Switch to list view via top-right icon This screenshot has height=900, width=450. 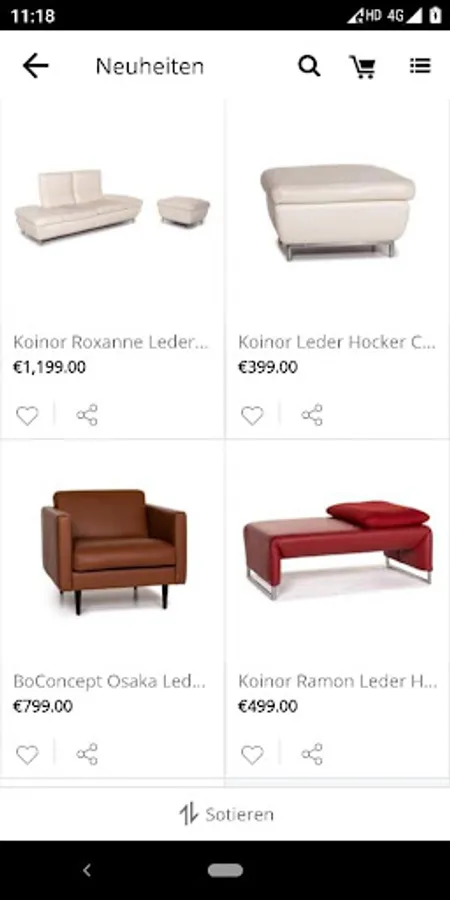click(x=420, y=65)
